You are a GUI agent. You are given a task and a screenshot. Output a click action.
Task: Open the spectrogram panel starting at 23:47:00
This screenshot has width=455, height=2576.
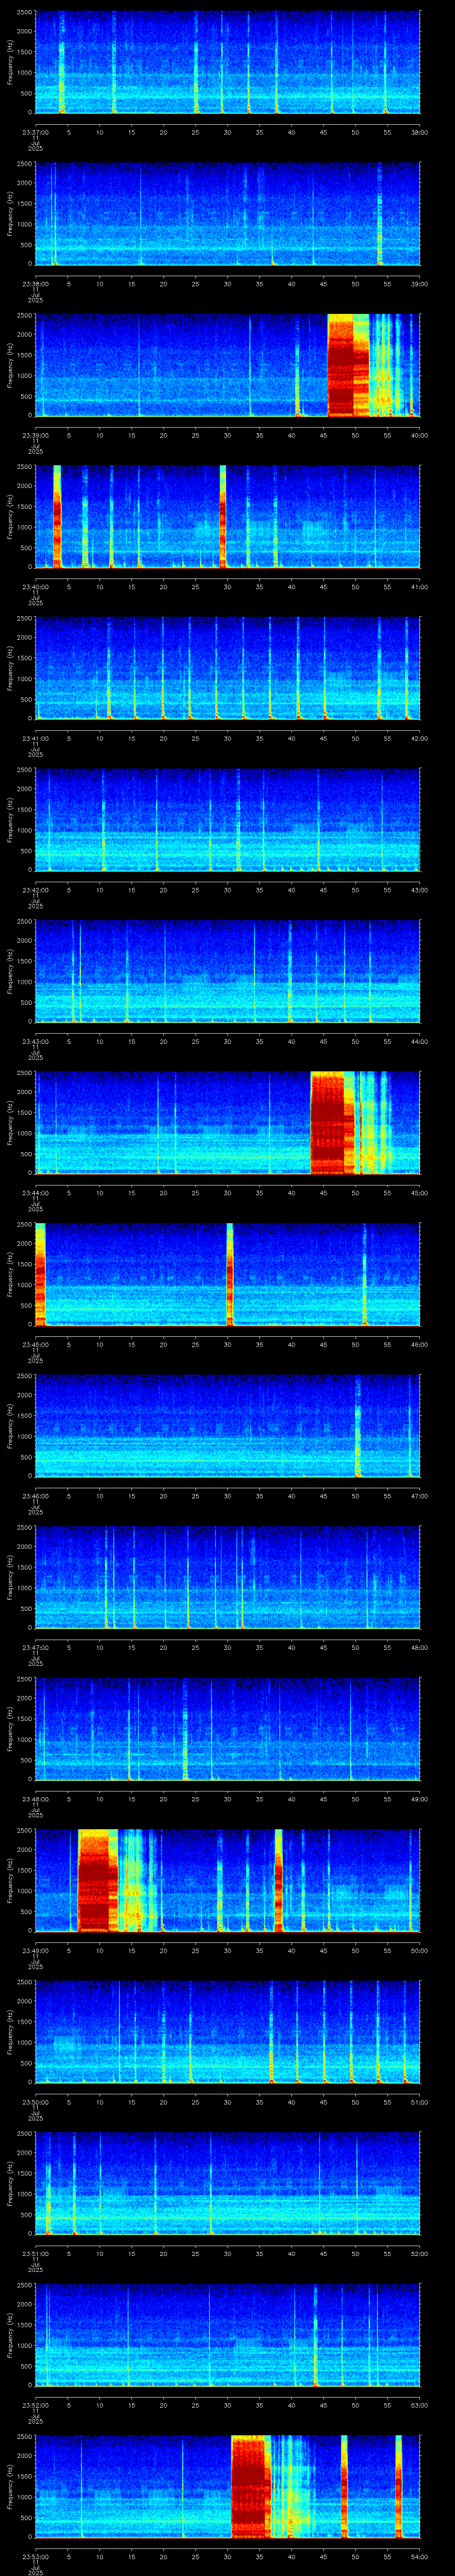pyautogui.click(x=228, y=1577)
